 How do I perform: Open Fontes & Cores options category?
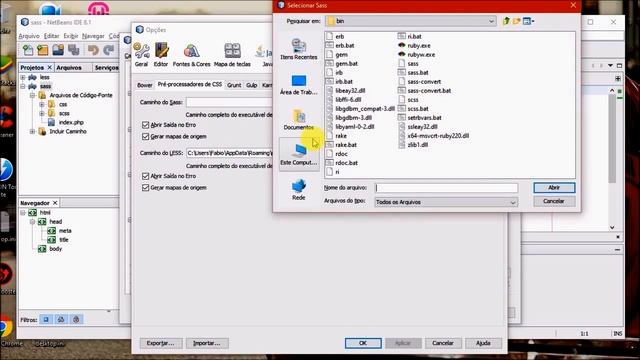pos(191,55)
